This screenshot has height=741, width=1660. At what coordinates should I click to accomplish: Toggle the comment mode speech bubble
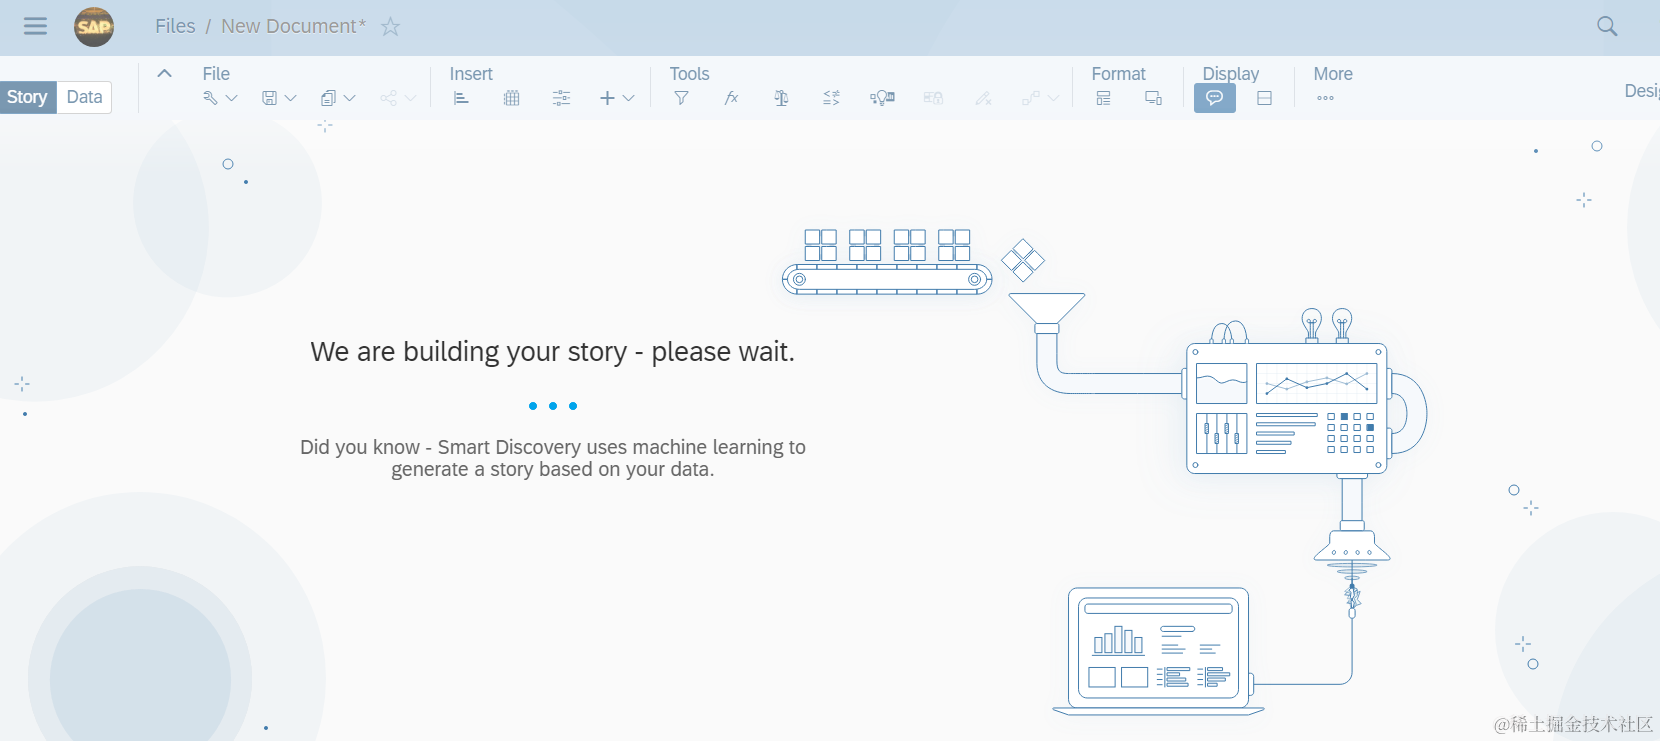[x=1215, y=98]
